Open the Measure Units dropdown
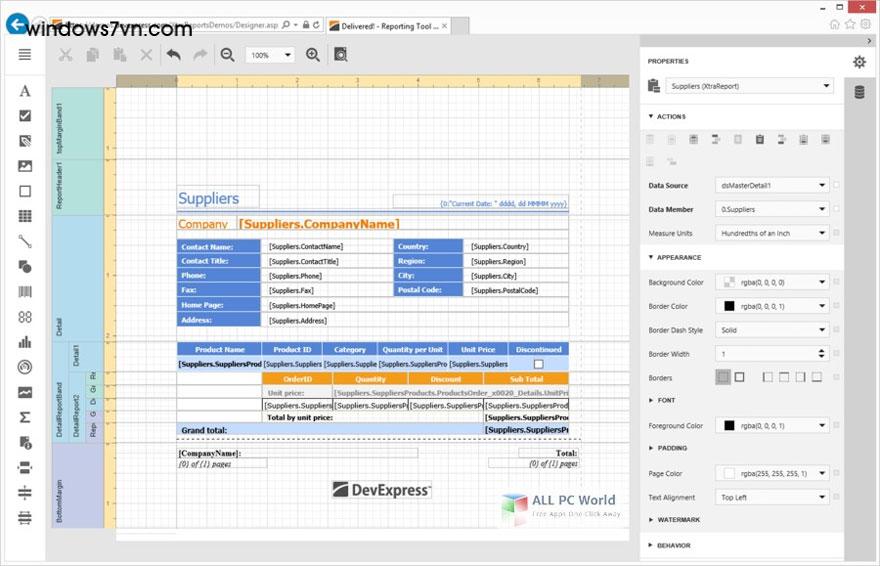 tap(773, 233)
